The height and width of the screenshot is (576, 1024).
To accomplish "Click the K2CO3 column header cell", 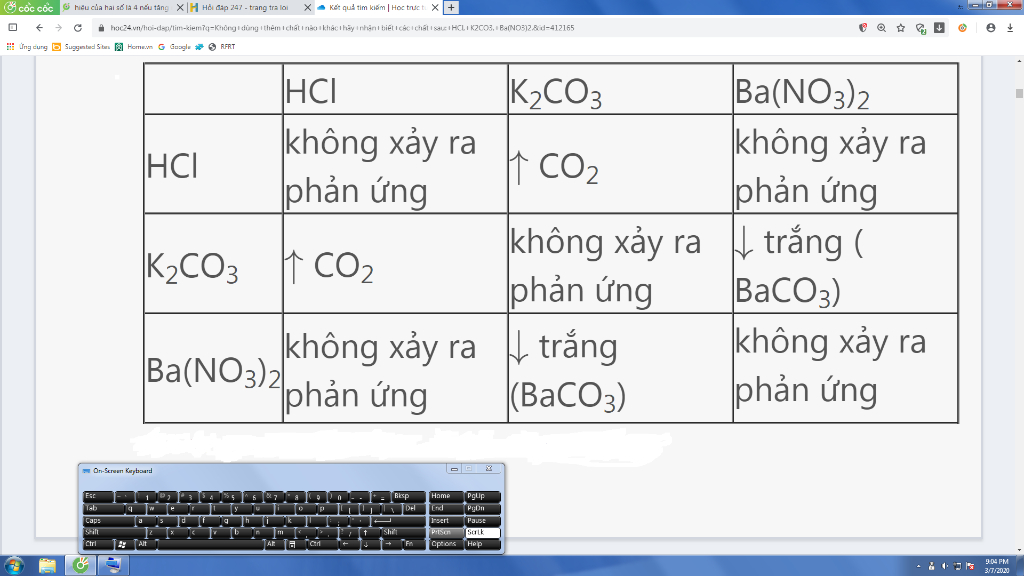I will (620, 89).
